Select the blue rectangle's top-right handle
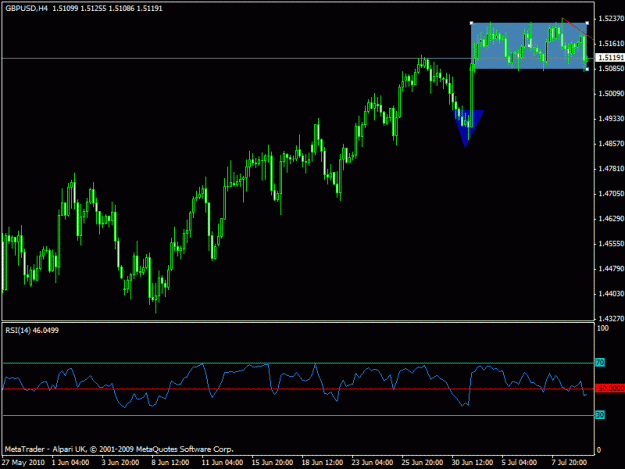 coord(587,23)
